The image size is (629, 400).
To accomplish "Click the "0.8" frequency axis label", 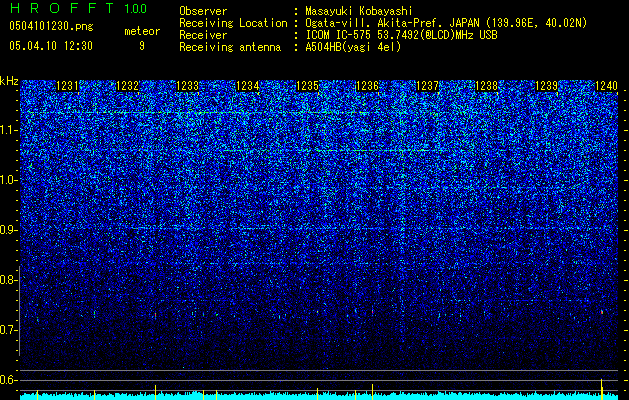I will click(9, 280).
